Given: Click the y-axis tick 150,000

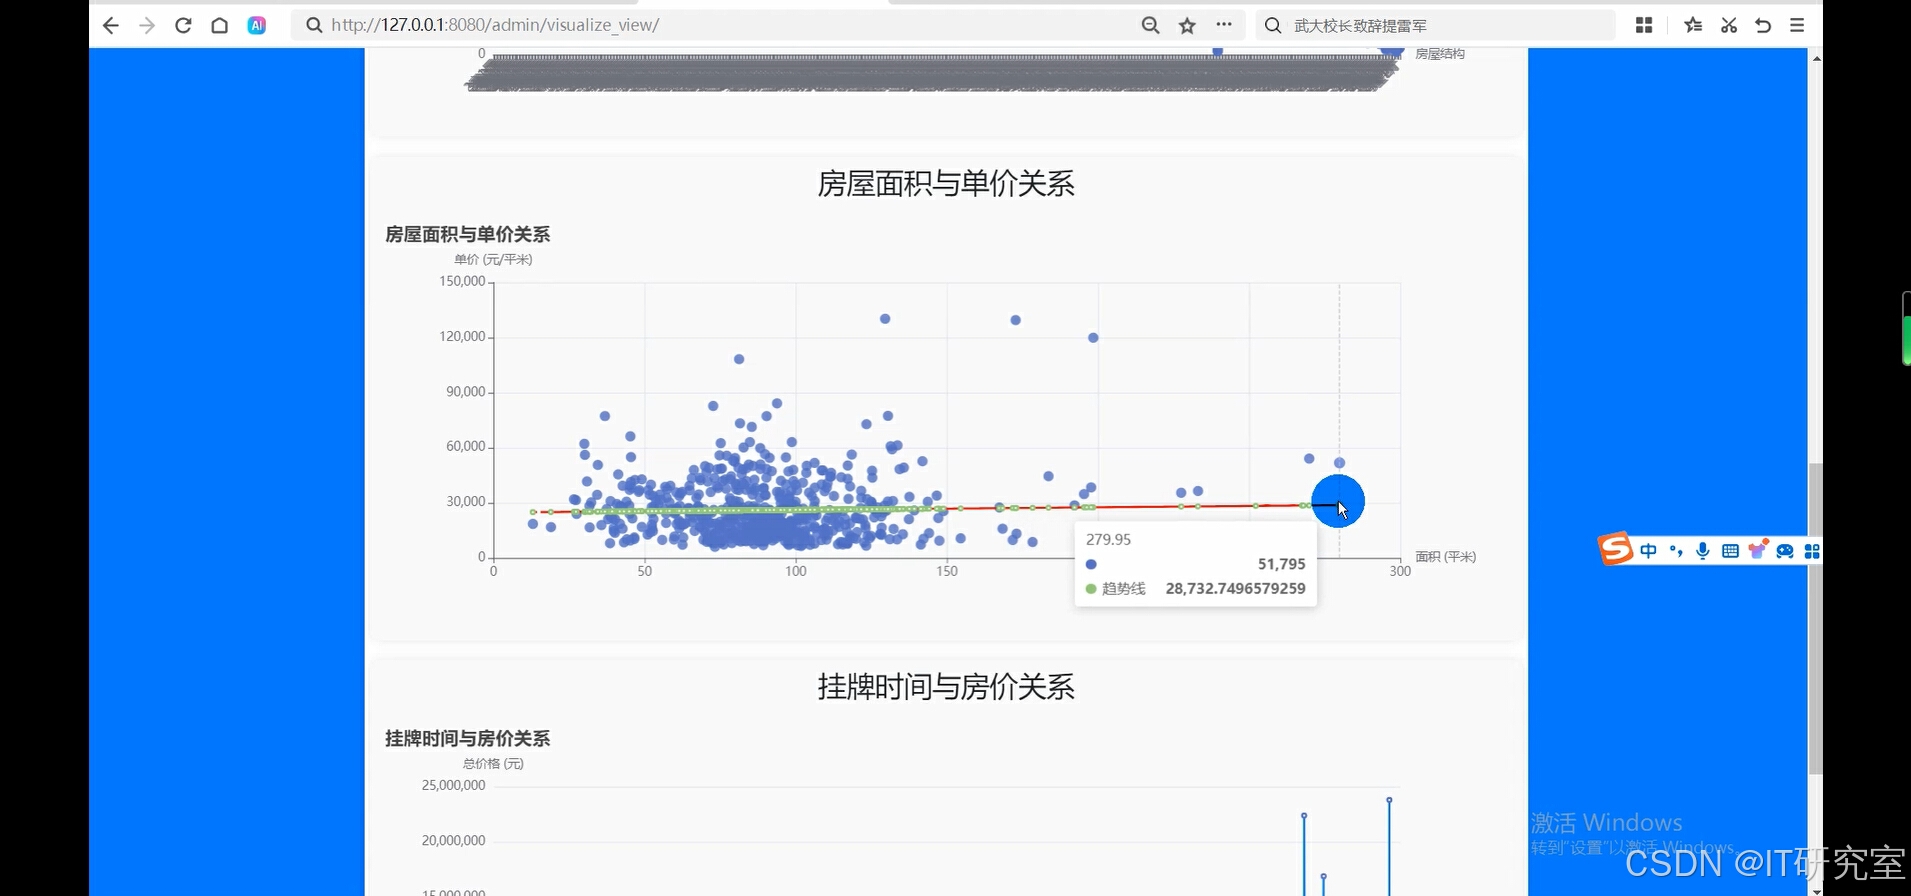Looking at the screenshot, I should 462,282.
